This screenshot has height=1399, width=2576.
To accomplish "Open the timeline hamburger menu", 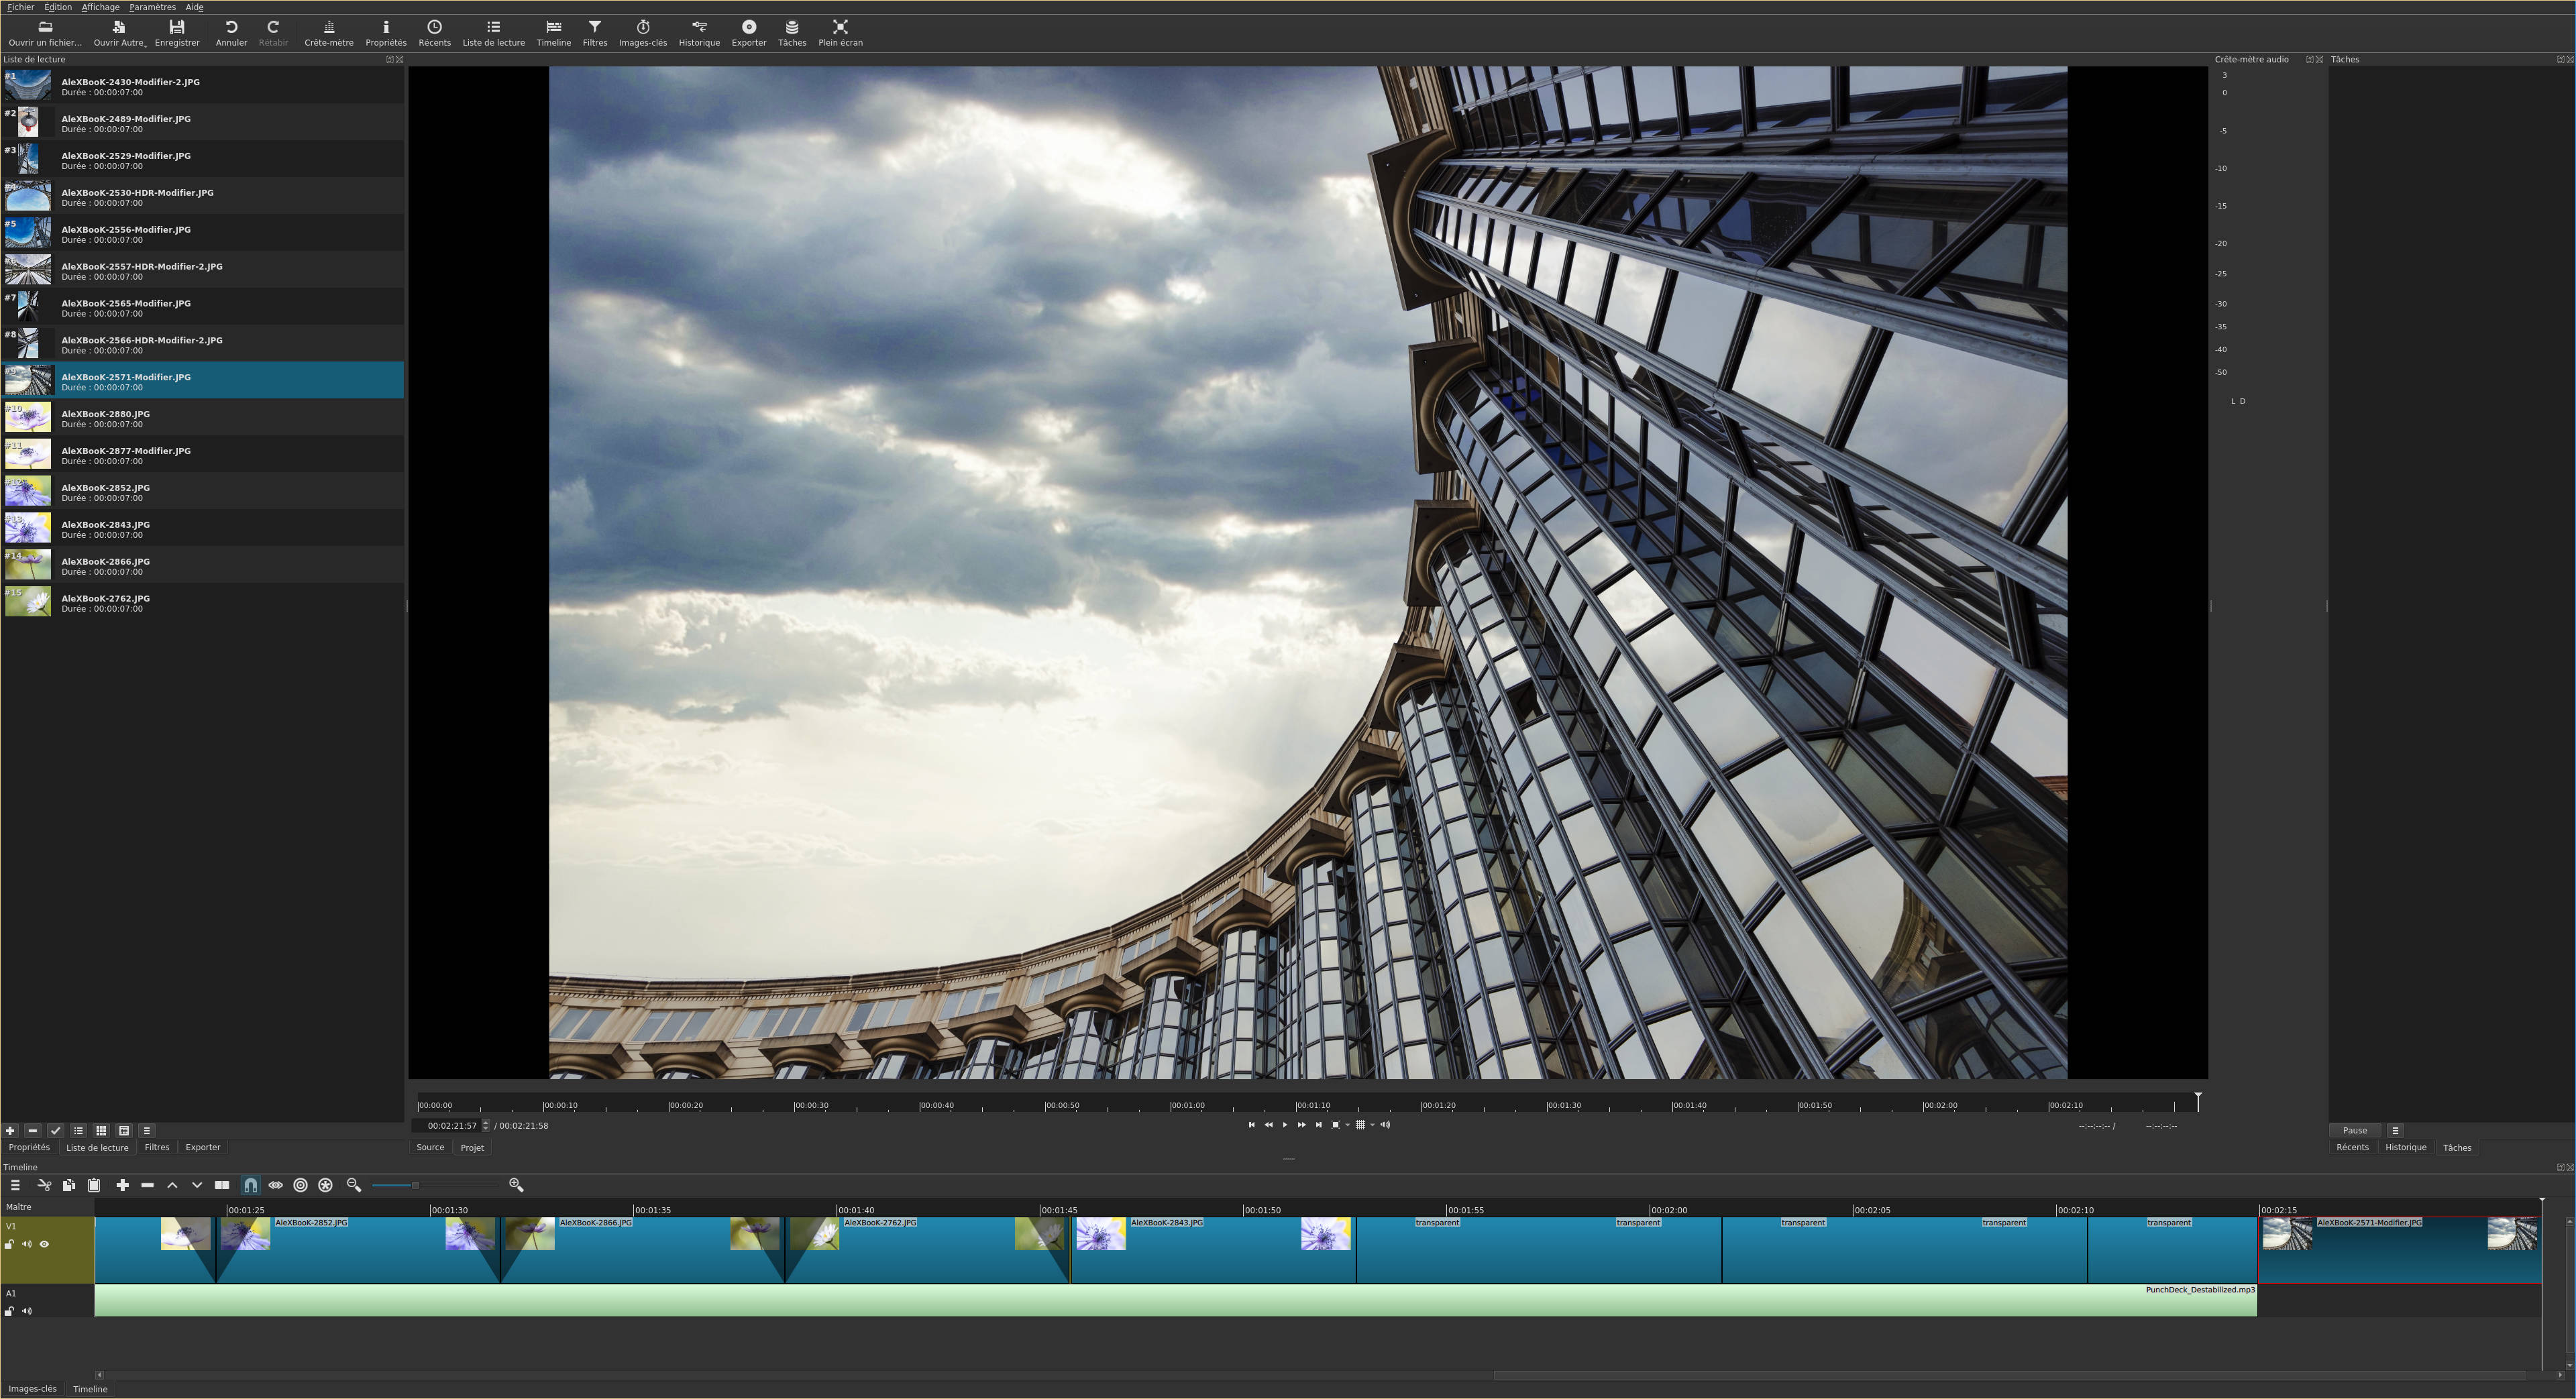I will click(15, 1185).
